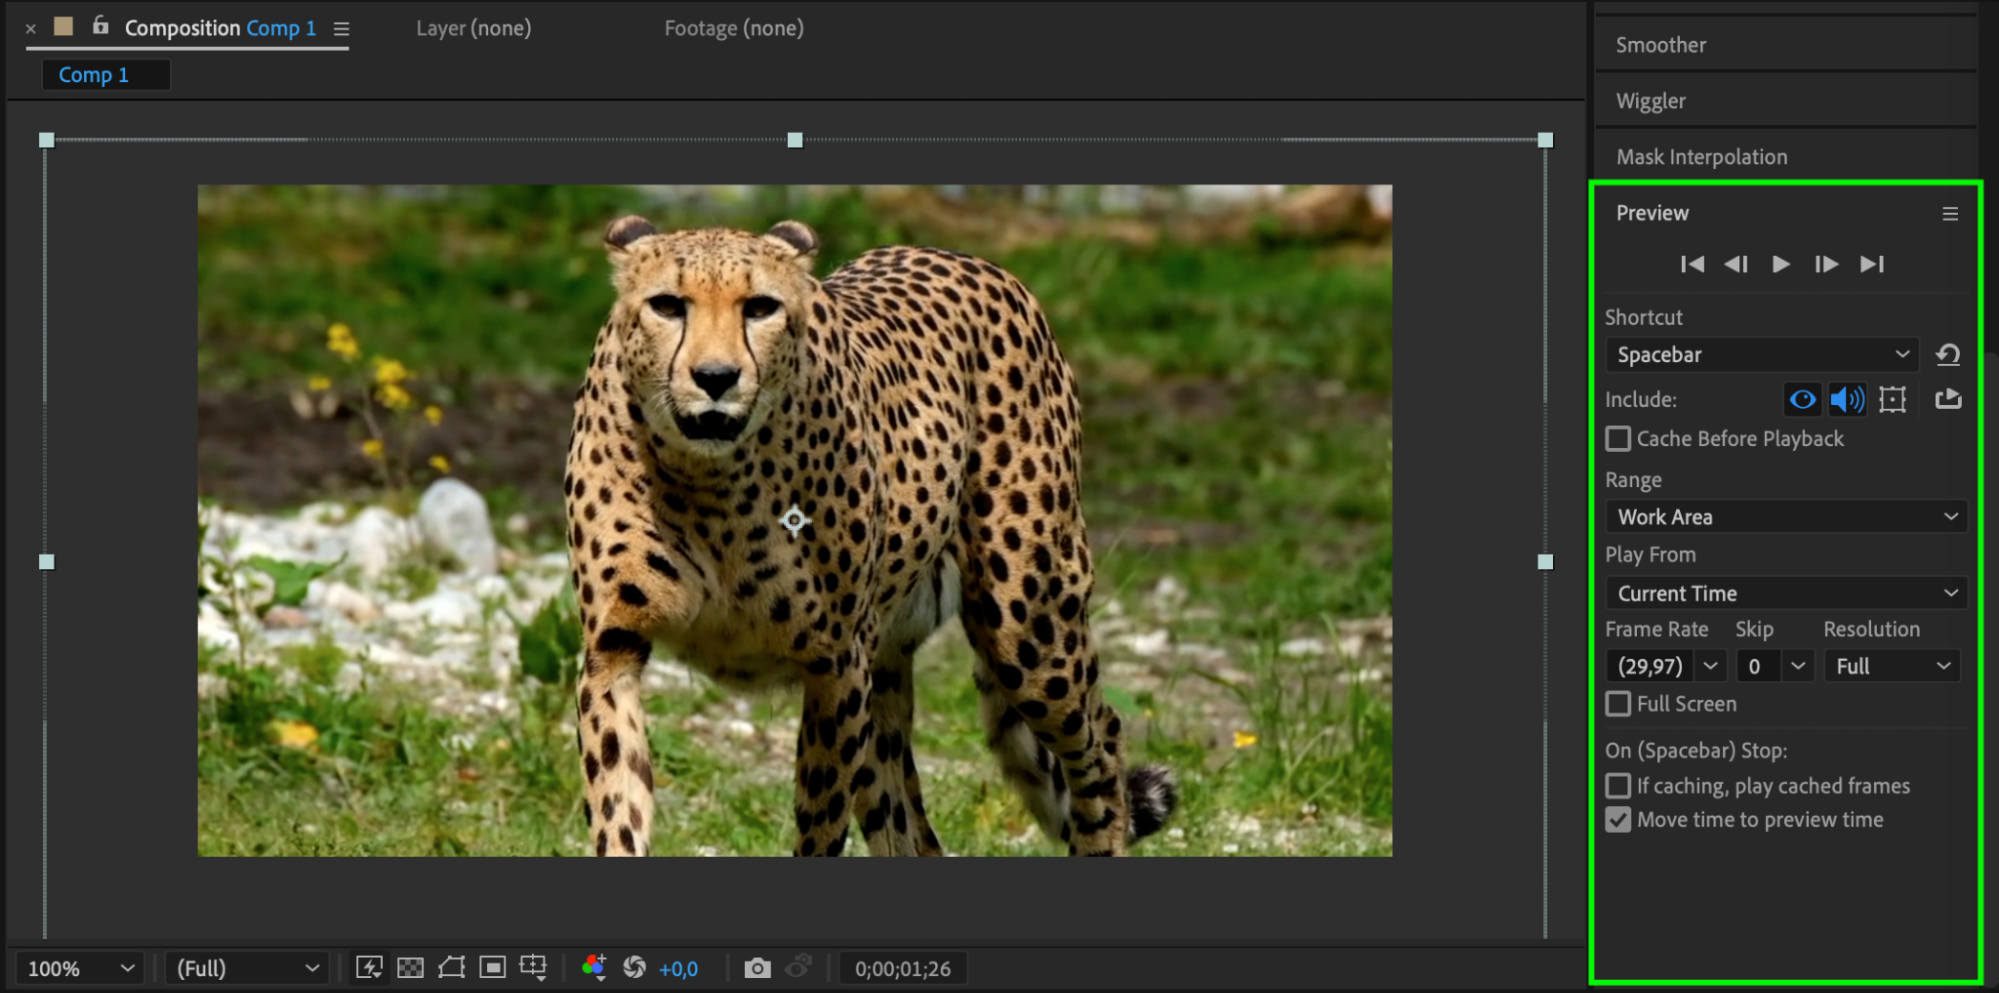The height and width of the screenshot is (993, 1999).
Task: Click the Take Snapshot camera icon
Action: 757,968
